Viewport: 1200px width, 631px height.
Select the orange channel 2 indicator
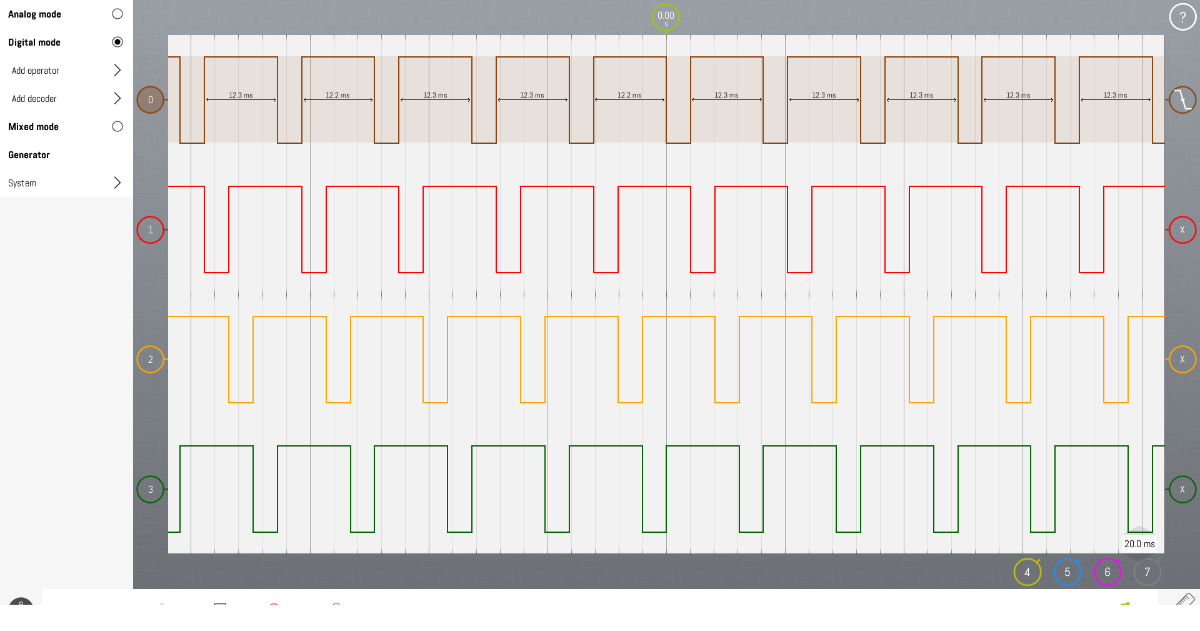(x=150, y=360)
